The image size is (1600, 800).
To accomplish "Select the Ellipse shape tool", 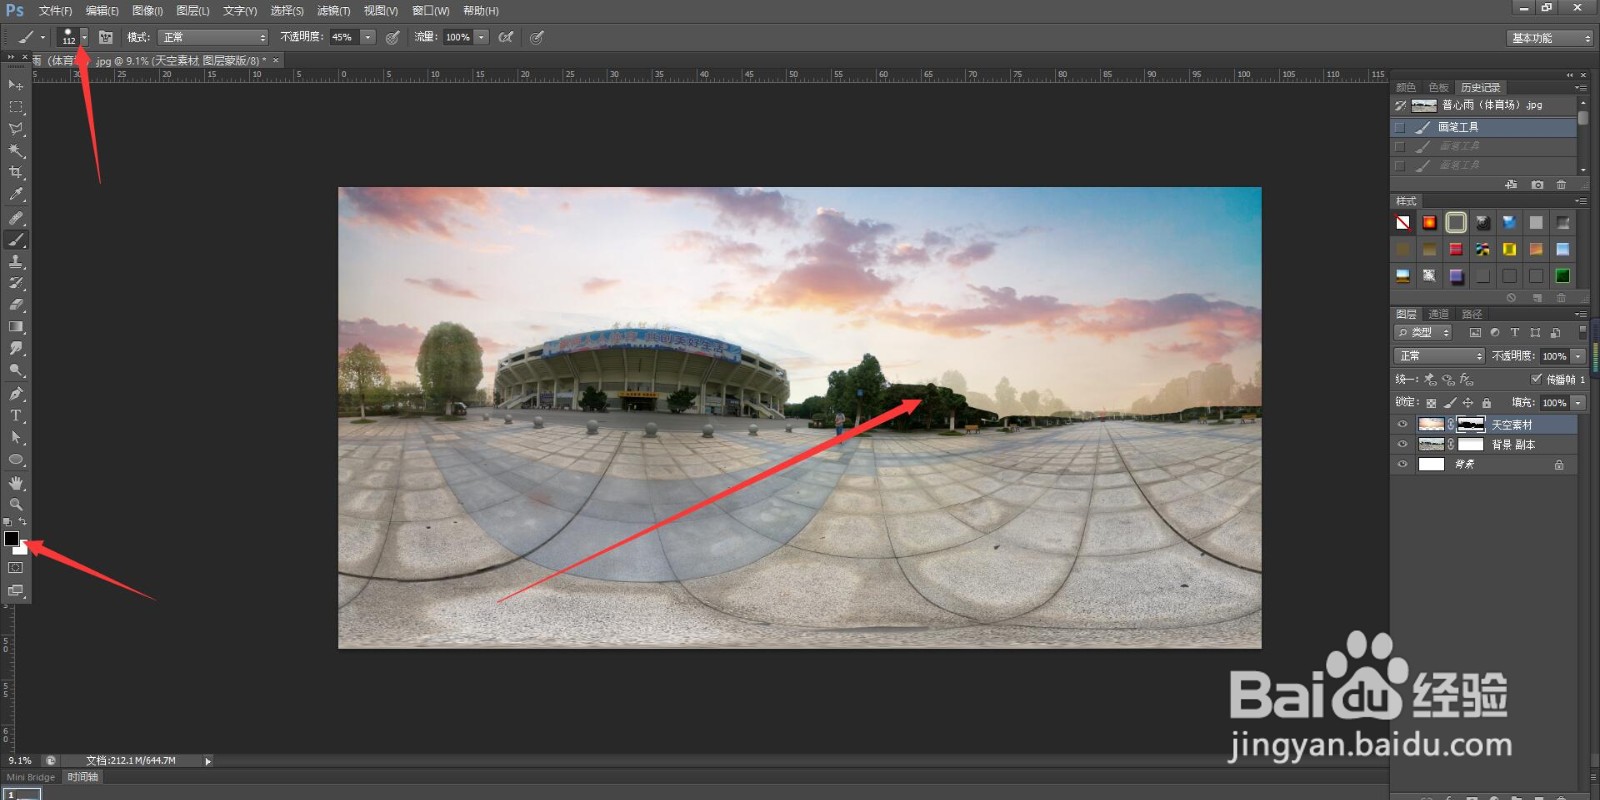I will (15, 460).
